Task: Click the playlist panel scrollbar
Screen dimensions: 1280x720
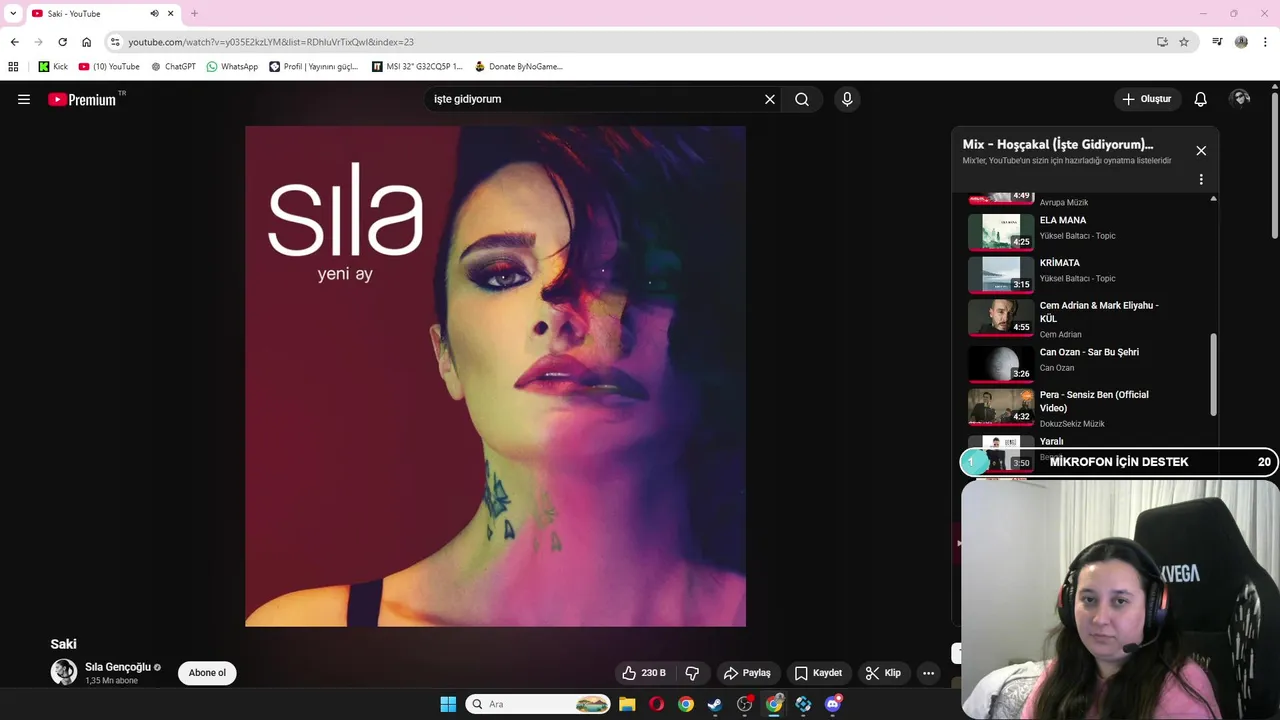Action: [x=1214, y=374]
